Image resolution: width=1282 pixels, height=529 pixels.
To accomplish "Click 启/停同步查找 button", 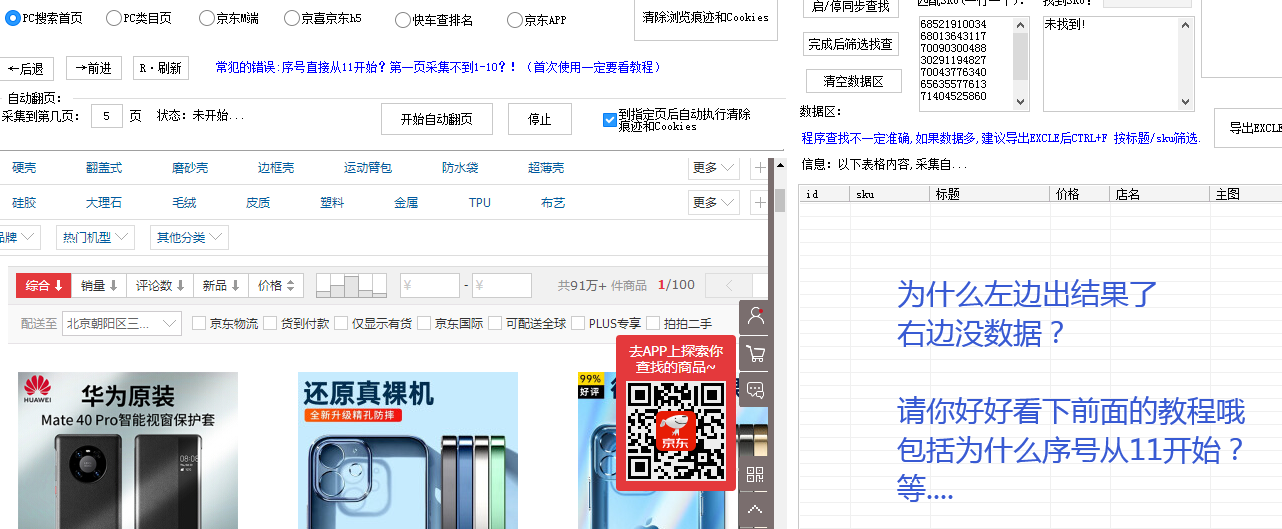I will click(x=851, y=7).
